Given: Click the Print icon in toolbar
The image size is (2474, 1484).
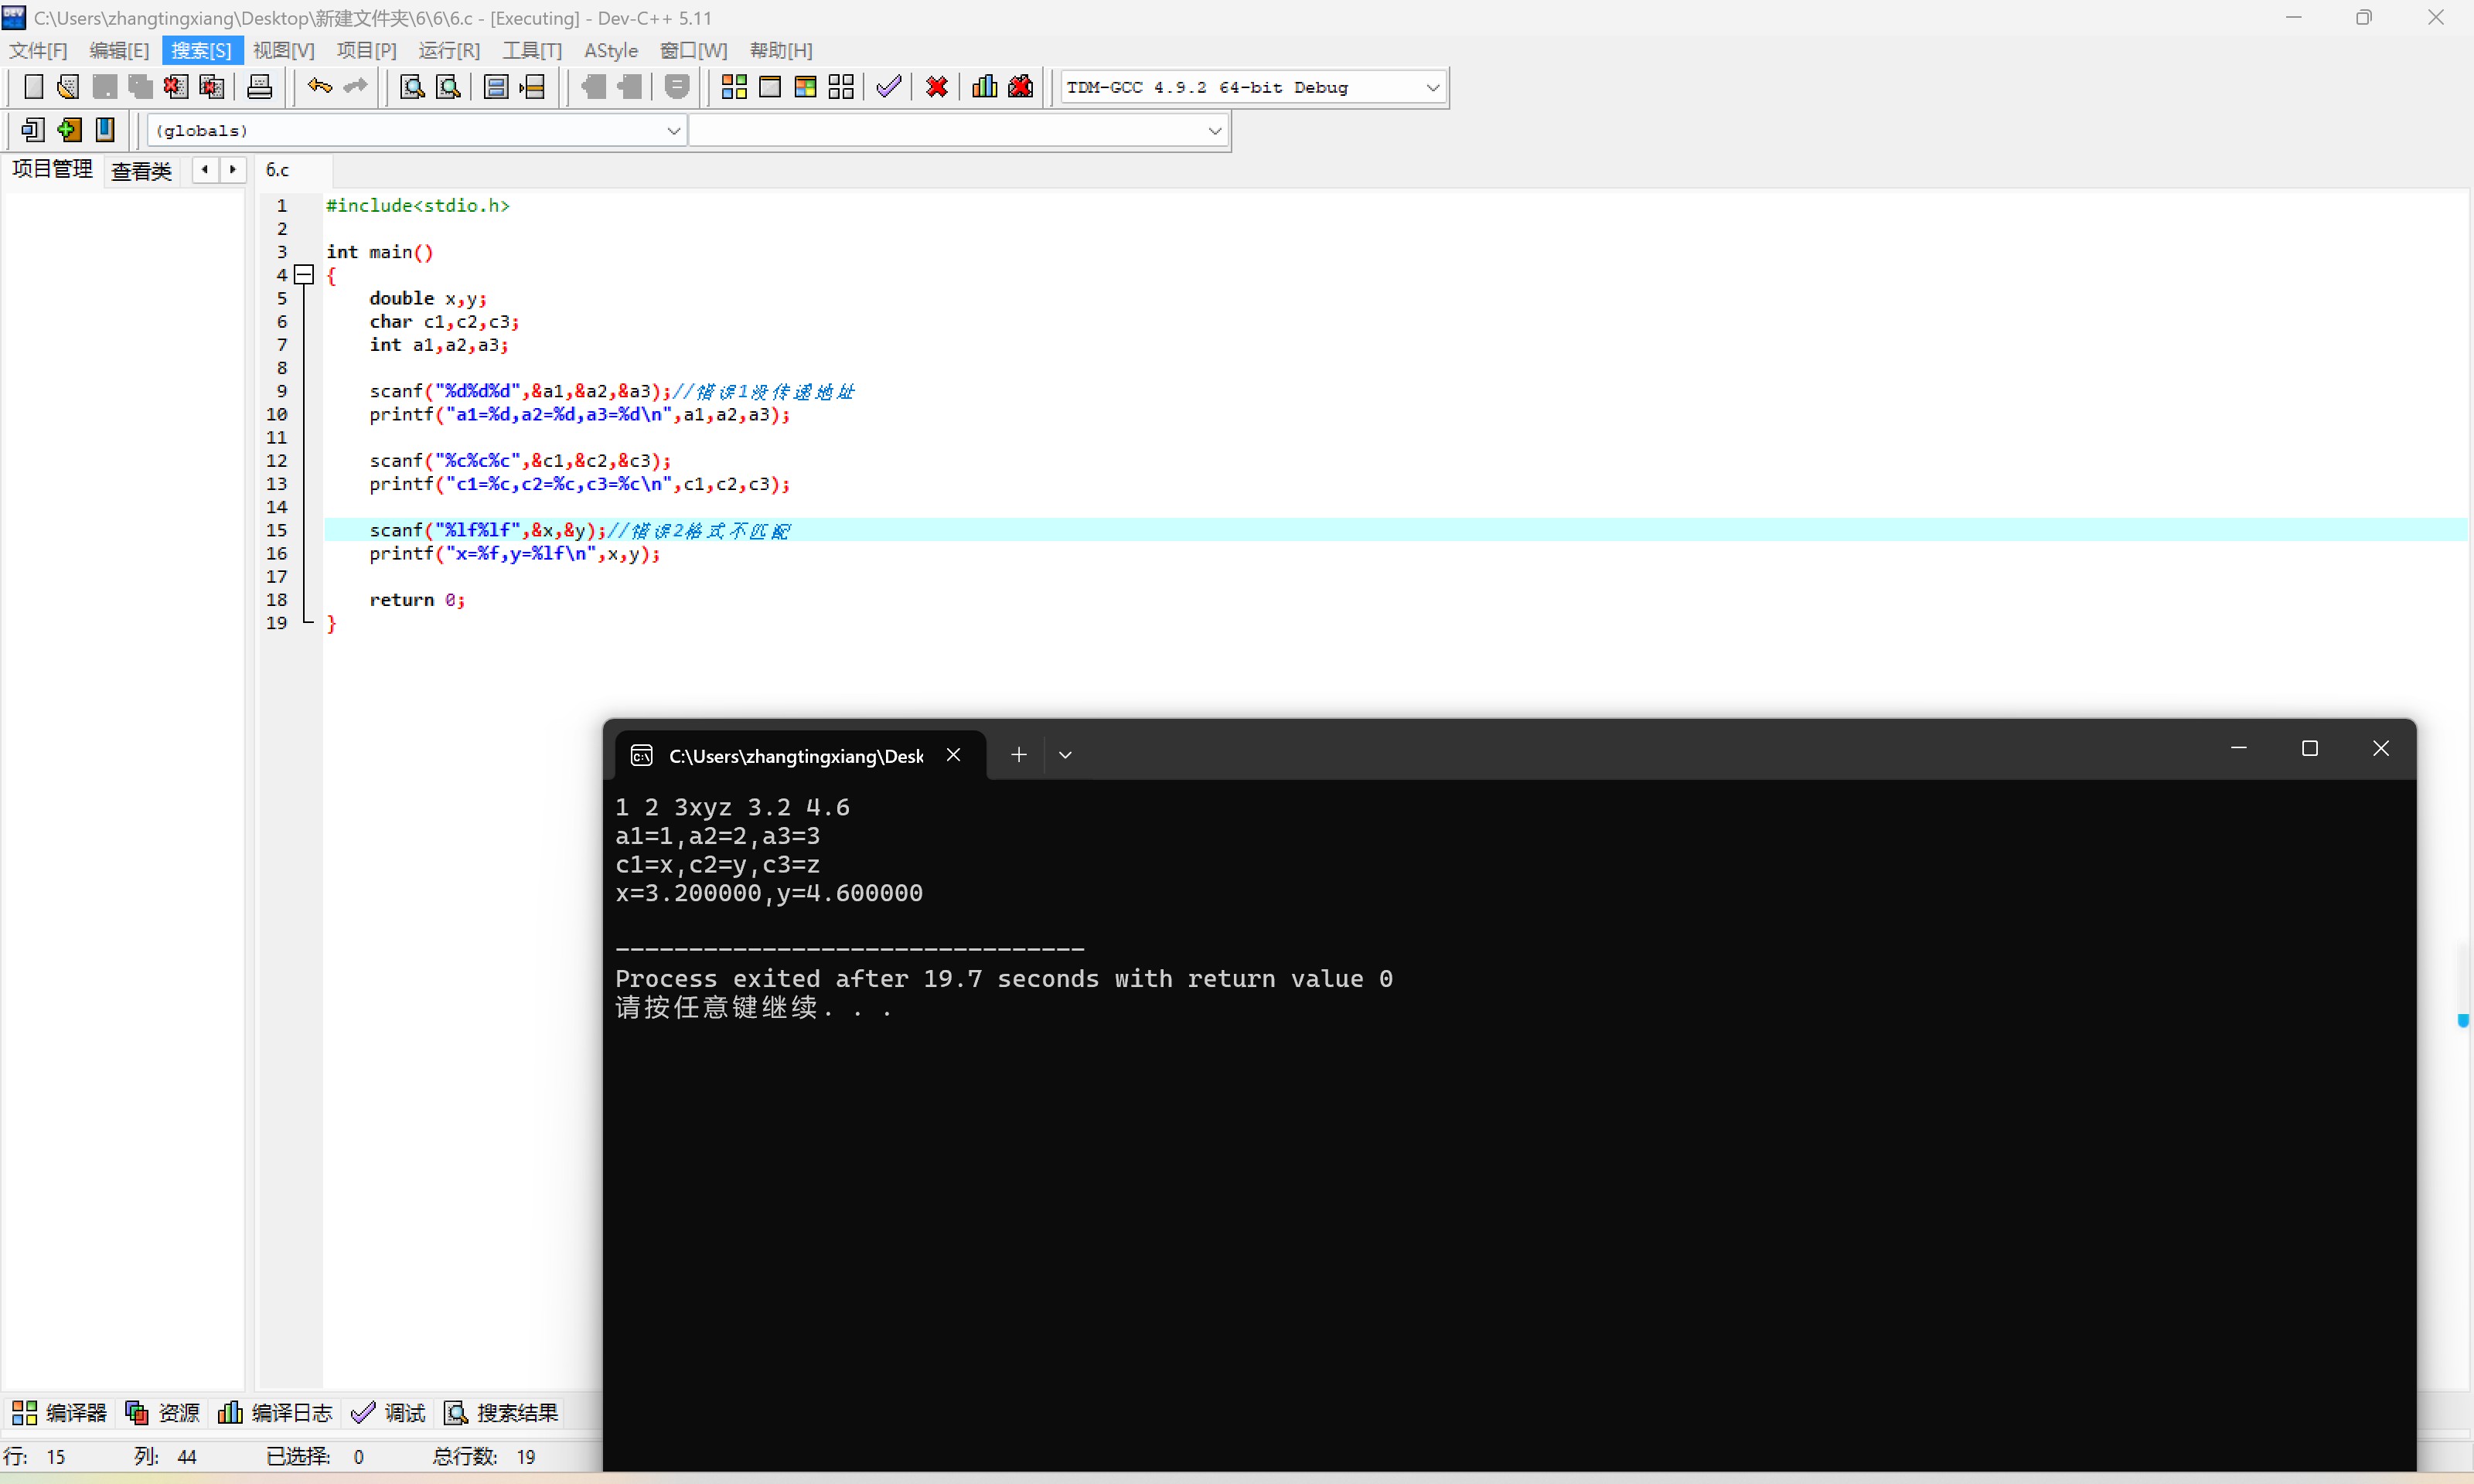Looking at the screenshot, I should (x=259, y=87).
